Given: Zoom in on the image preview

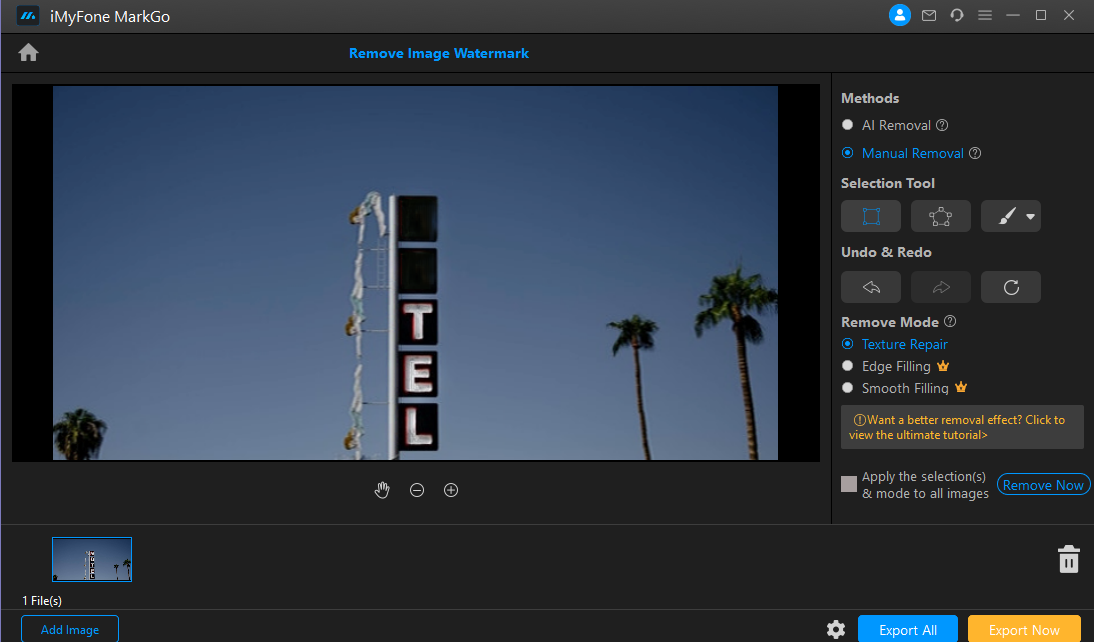Looking at the screenshot, I should 451,490.
